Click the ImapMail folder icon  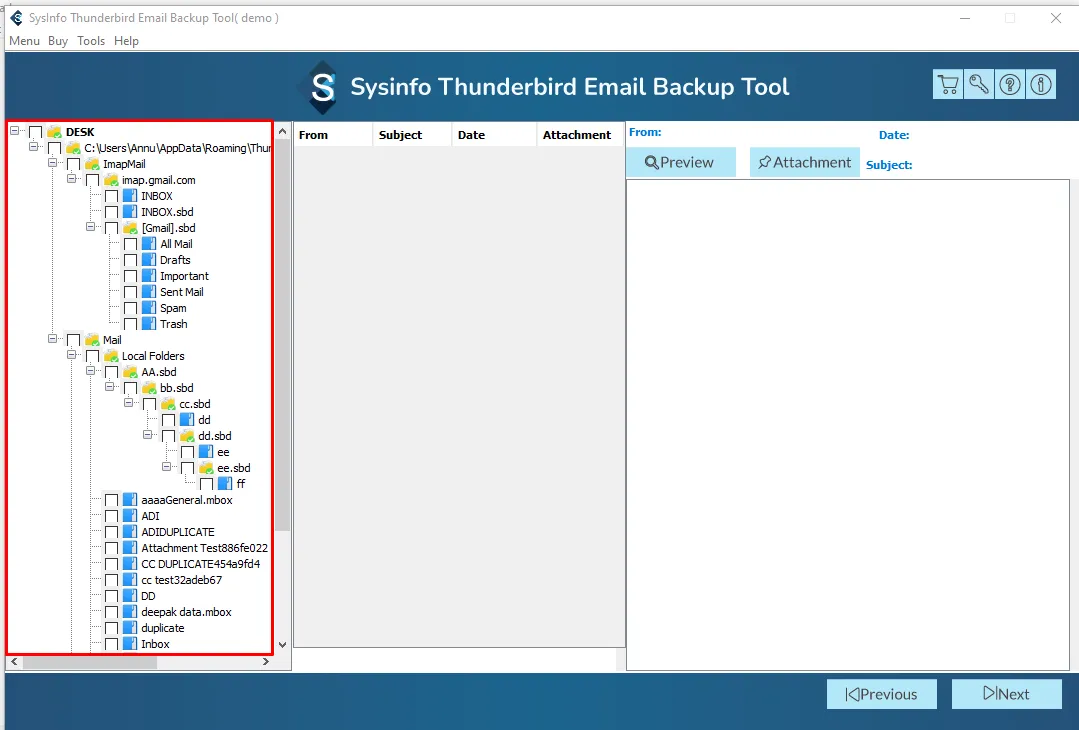(92, 164)
